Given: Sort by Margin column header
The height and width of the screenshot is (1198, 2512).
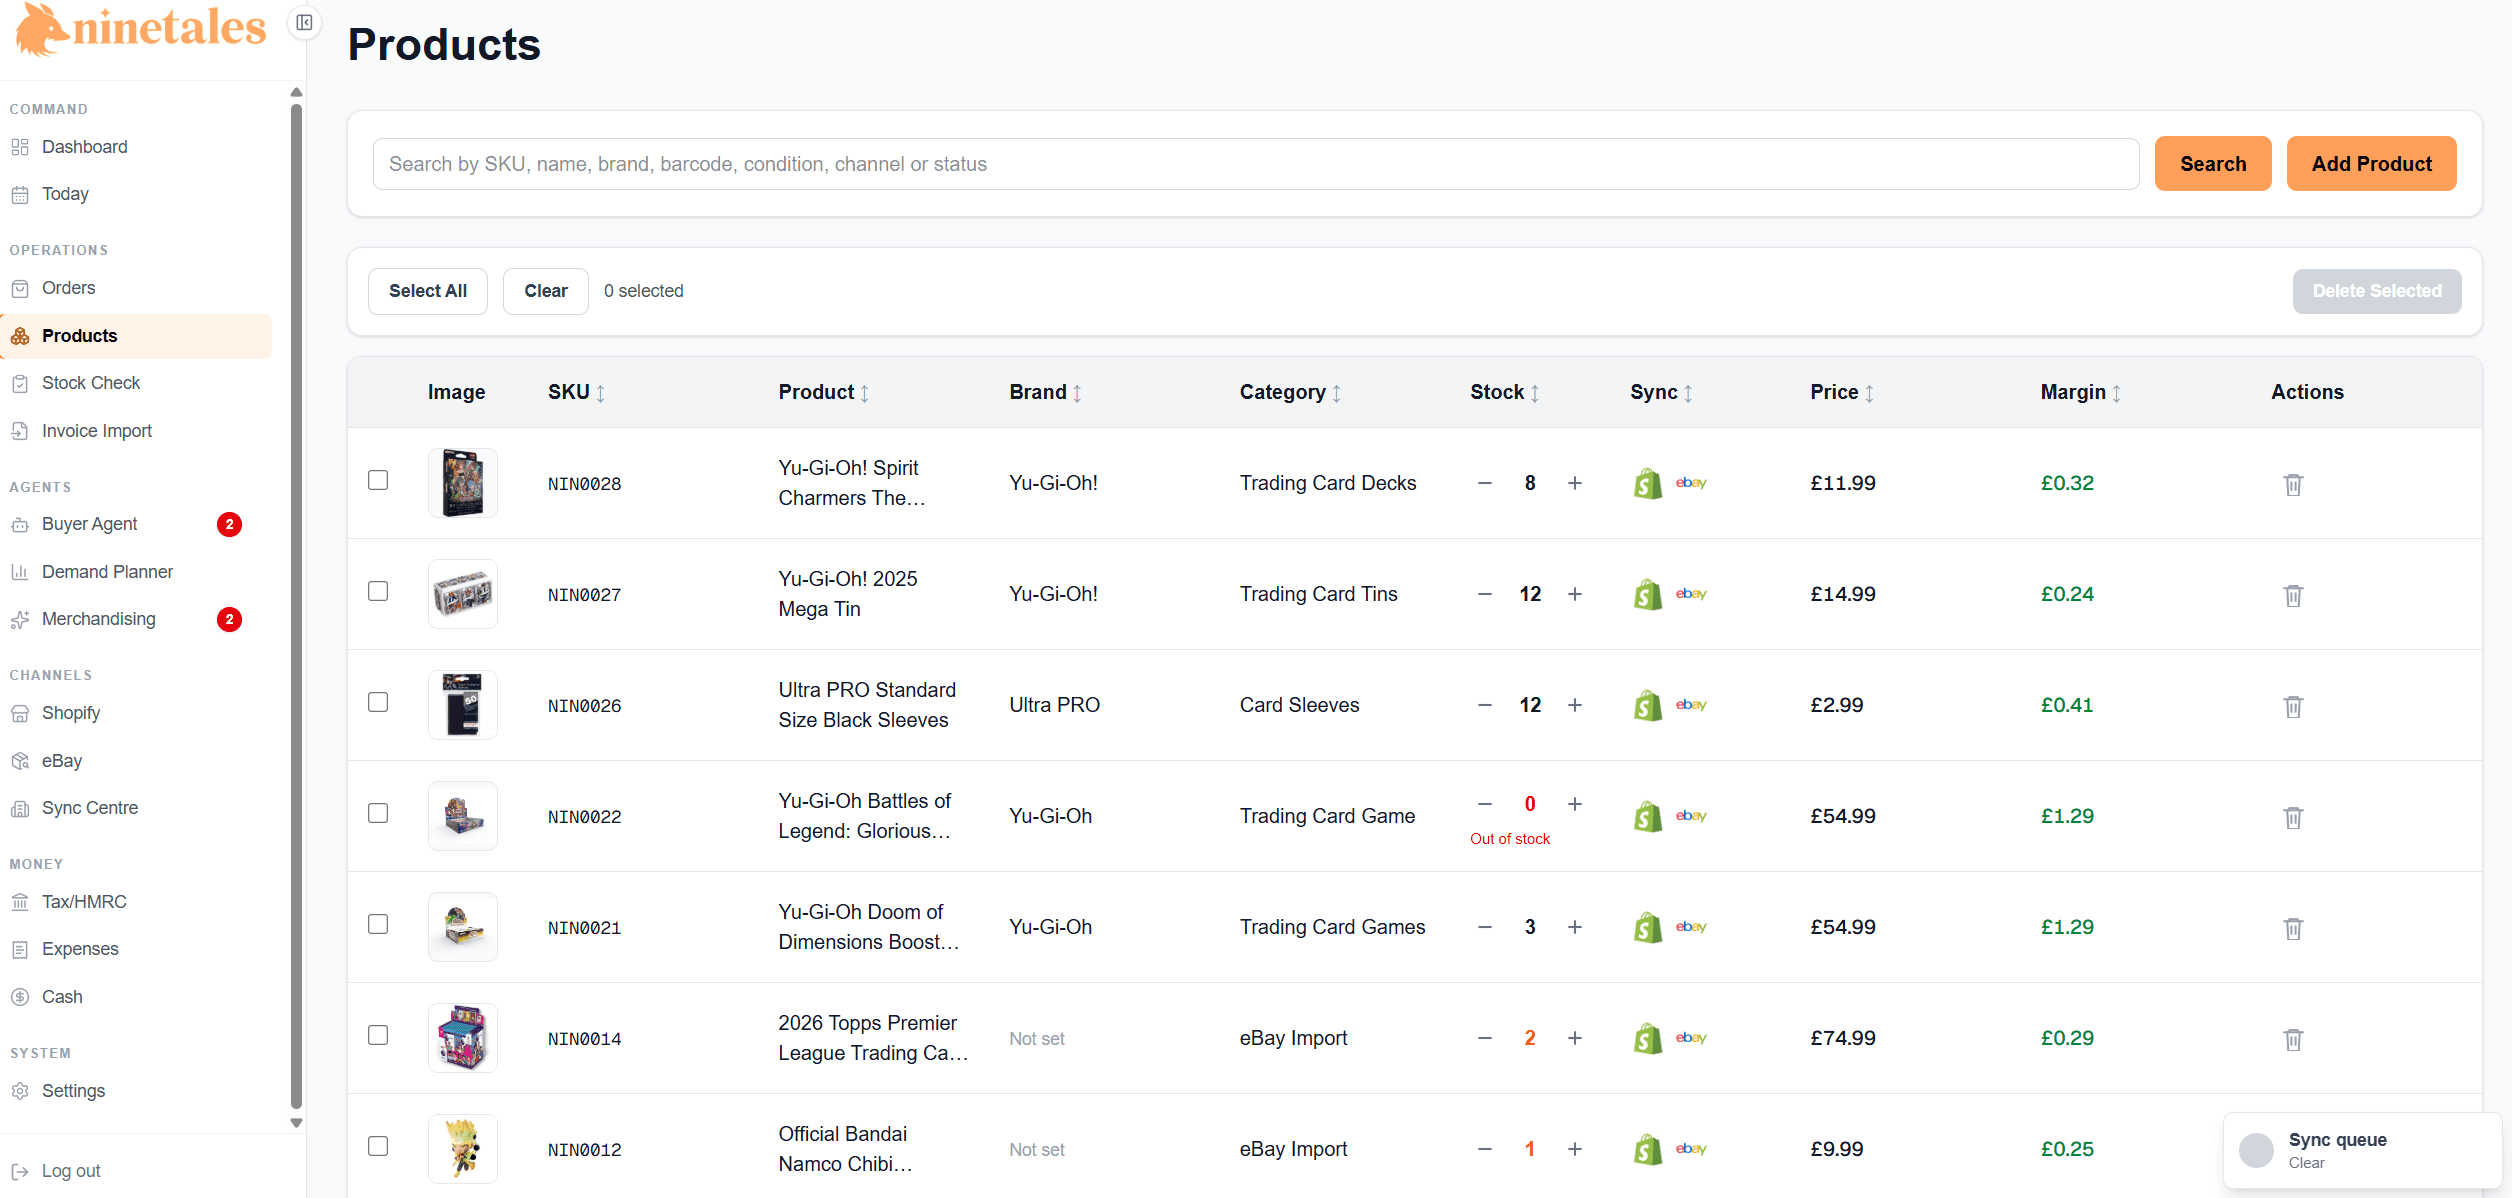Looking at the screenshot, I should click(2081, 392).
